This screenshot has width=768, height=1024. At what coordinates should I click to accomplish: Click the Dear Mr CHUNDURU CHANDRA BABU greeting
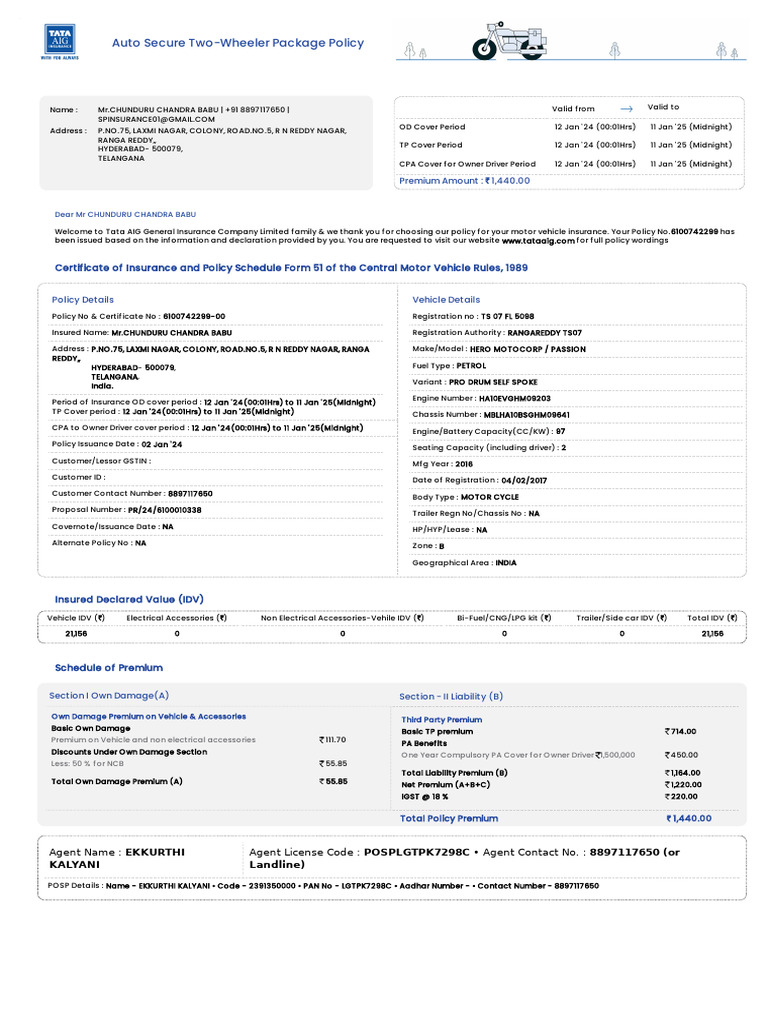tap(125, 214)
